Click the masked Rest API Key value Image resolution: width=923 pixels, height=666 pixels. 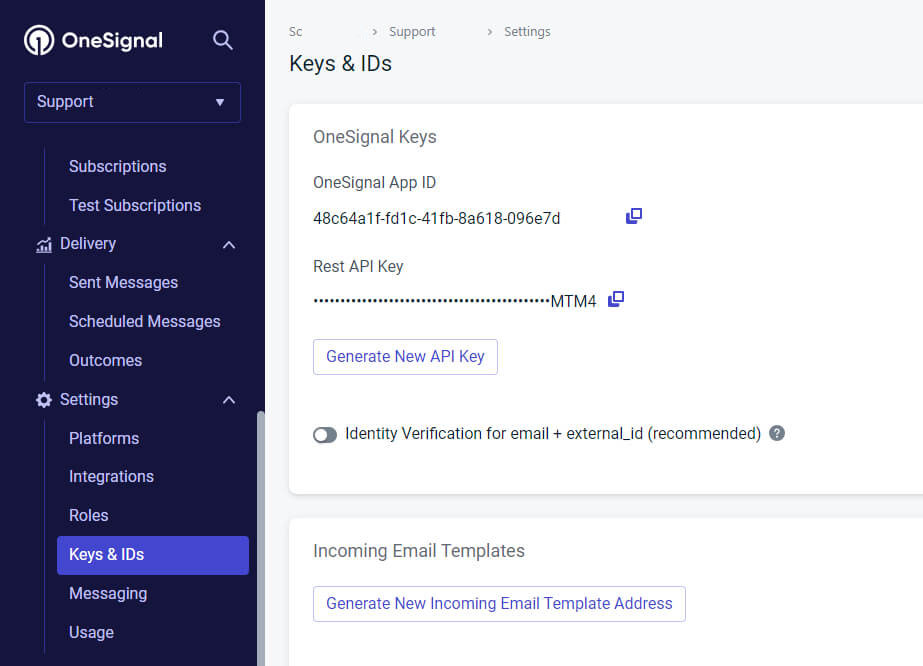click(x=454, y=301)
